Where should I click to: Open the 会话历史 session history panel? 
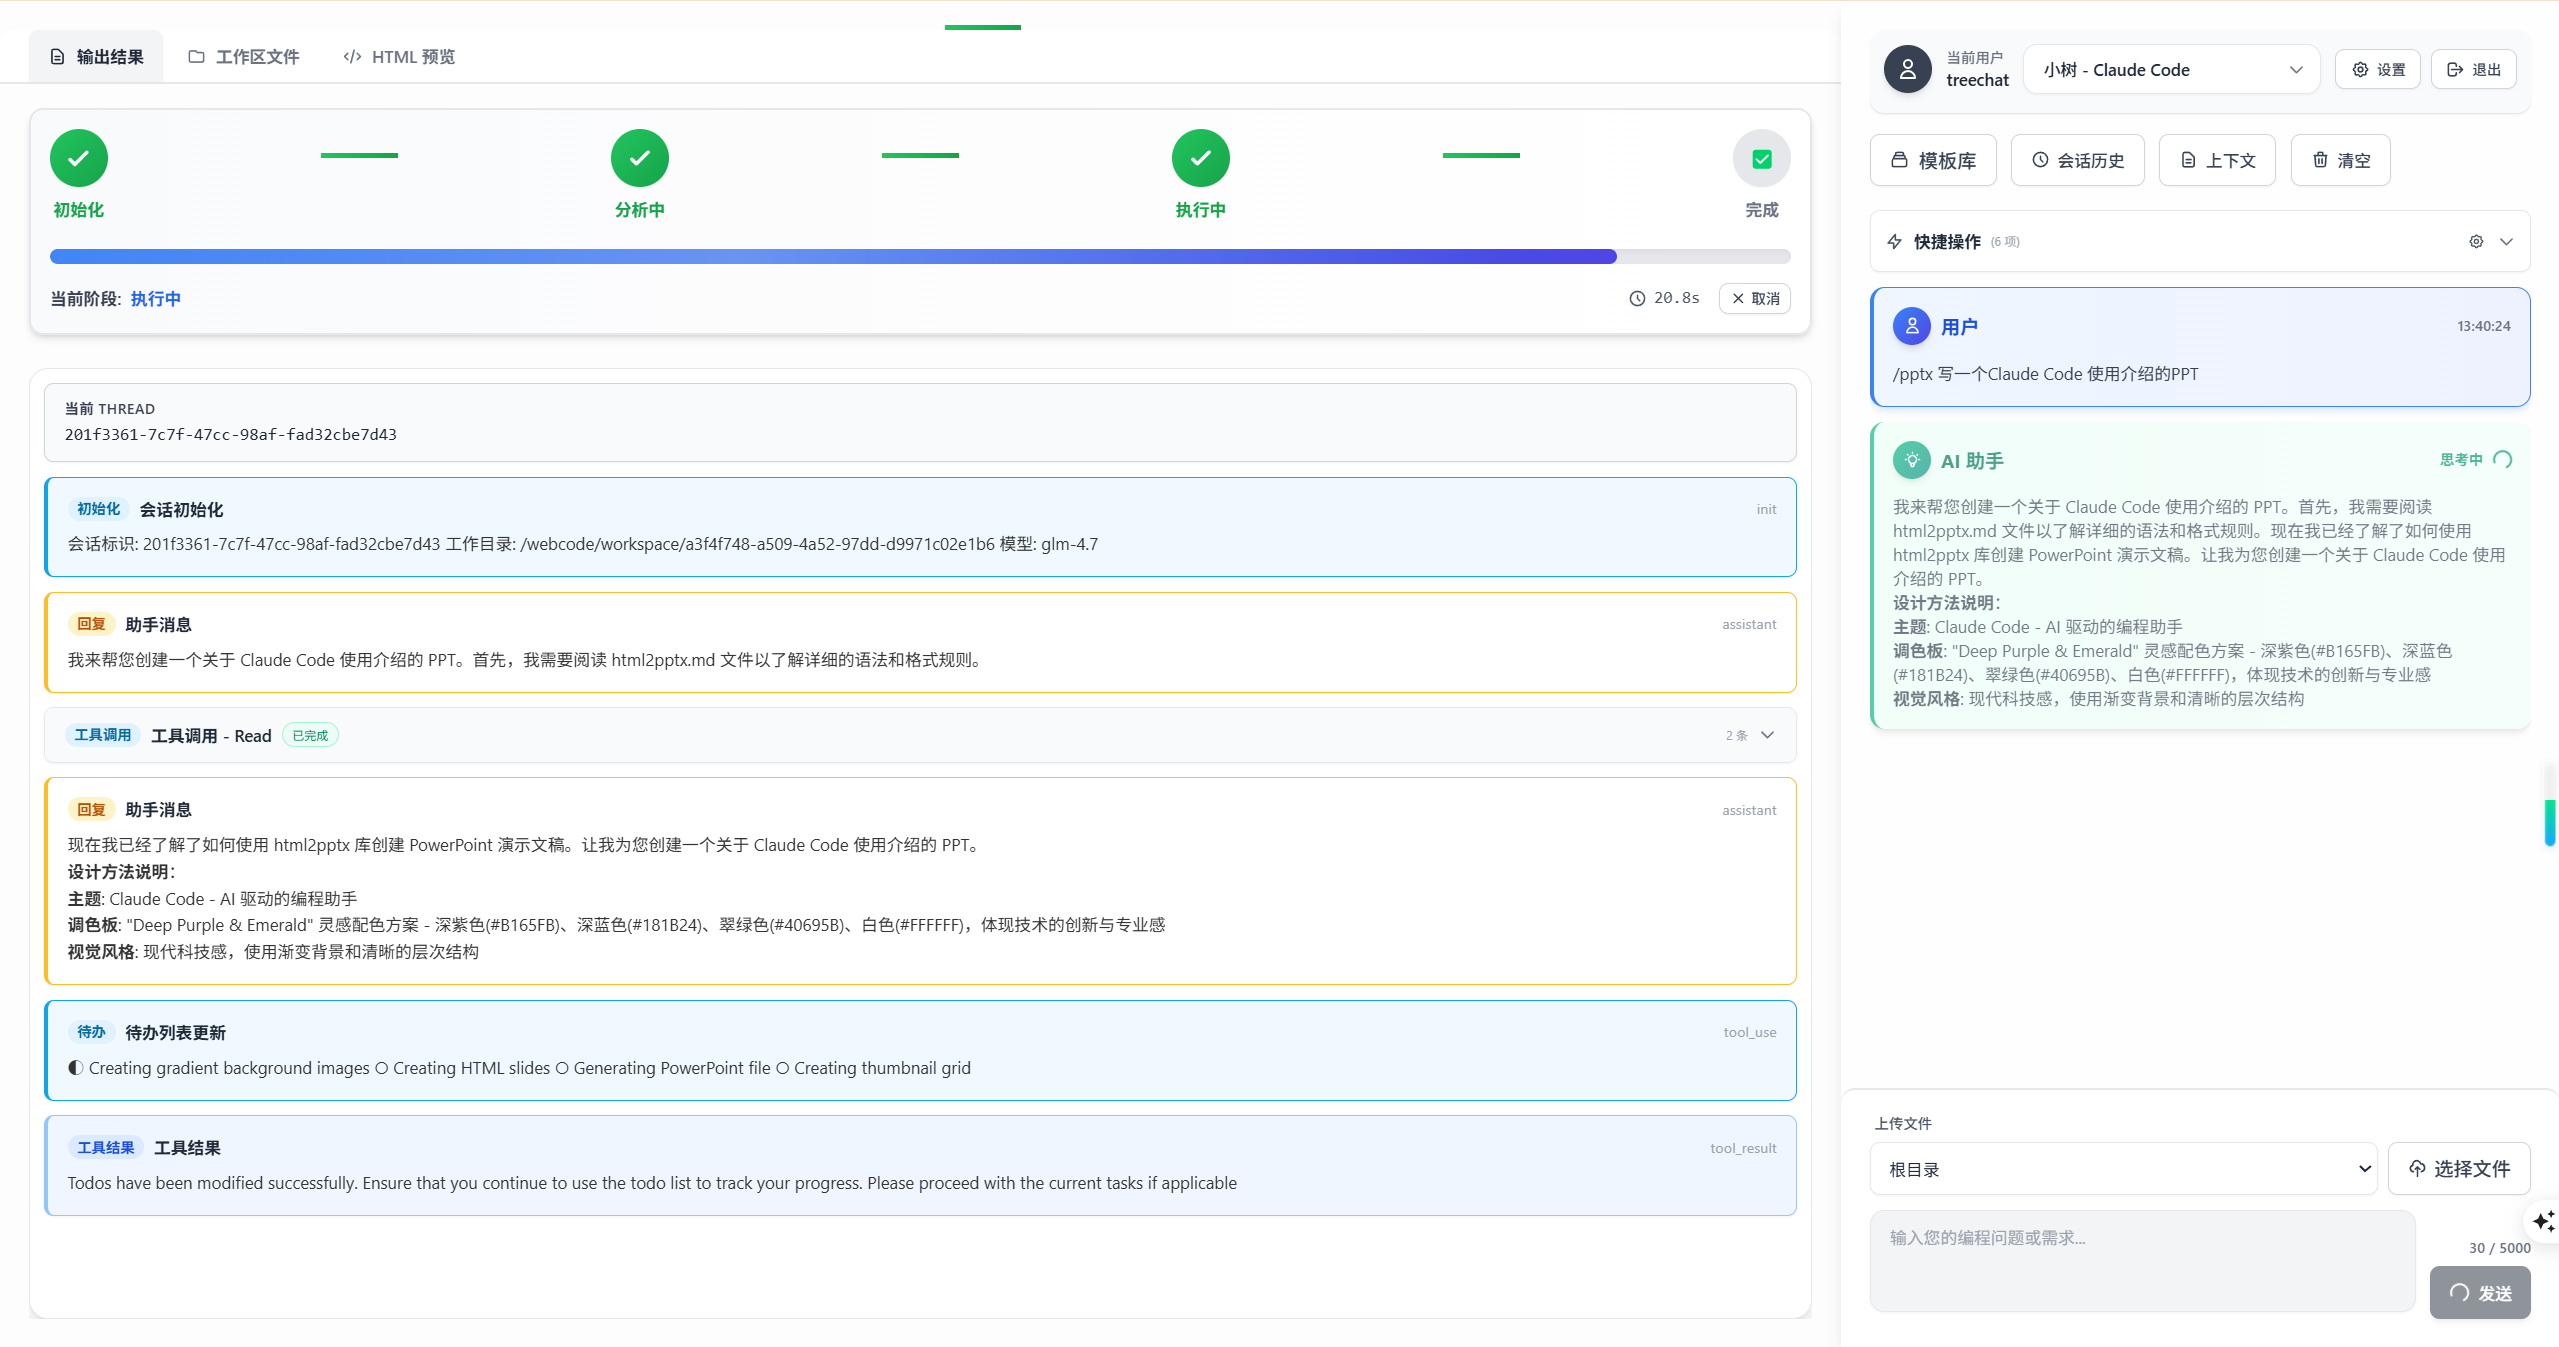click(x=2077, y=160)
